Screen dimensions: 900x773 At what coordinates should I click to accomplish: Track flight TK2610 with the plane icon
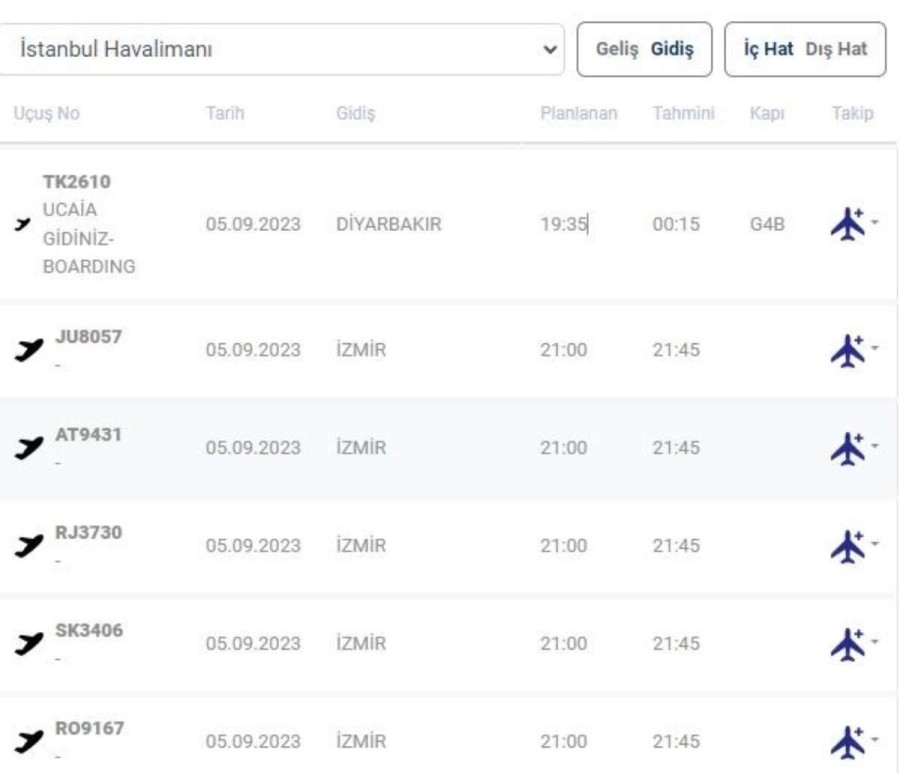[848, 225]
